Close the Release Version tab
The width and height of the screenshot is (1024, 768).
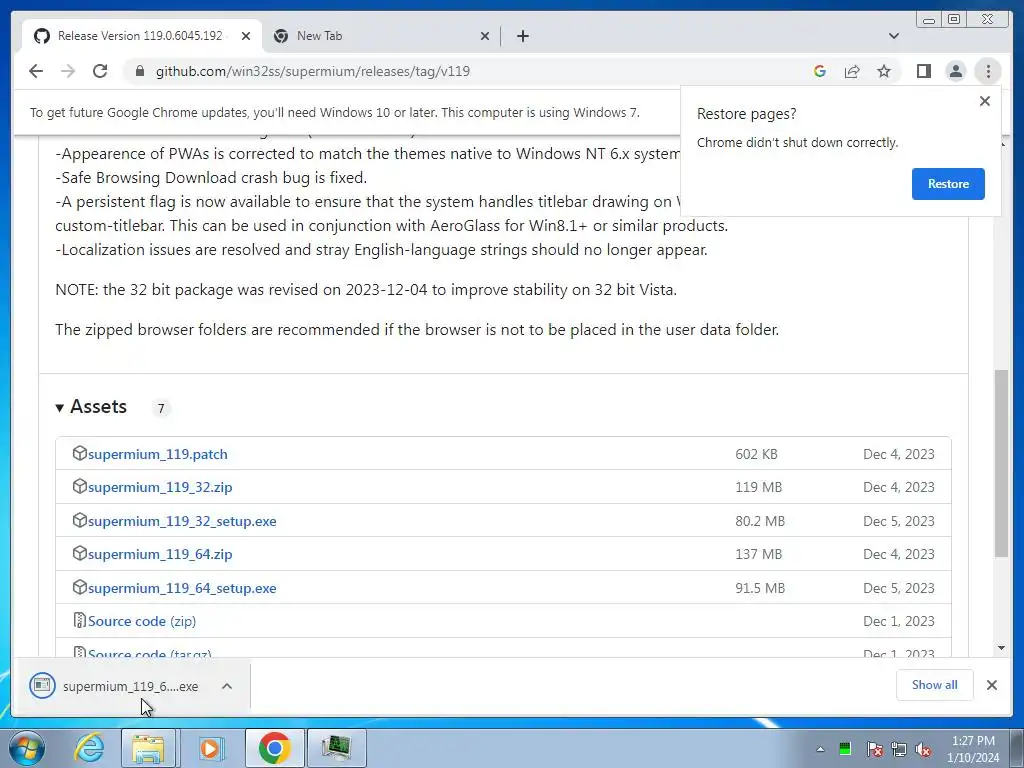[246, 36]
